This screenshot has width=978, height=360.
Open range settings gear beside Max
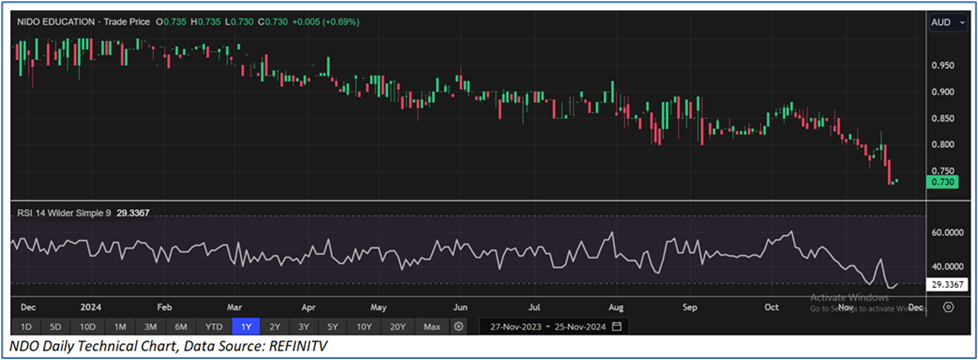(x=458, y=326)
